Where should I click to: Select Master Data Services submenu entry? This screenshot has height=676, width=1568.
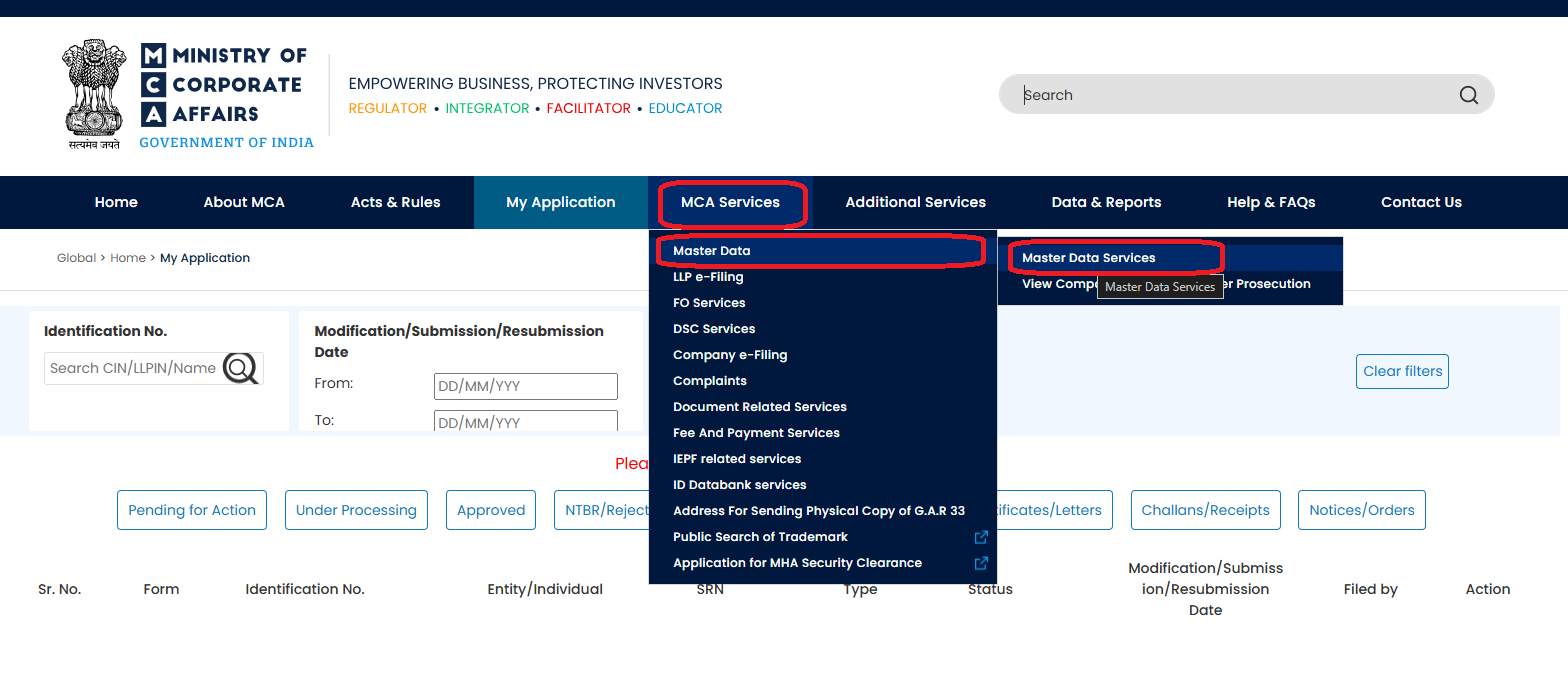1088,258
